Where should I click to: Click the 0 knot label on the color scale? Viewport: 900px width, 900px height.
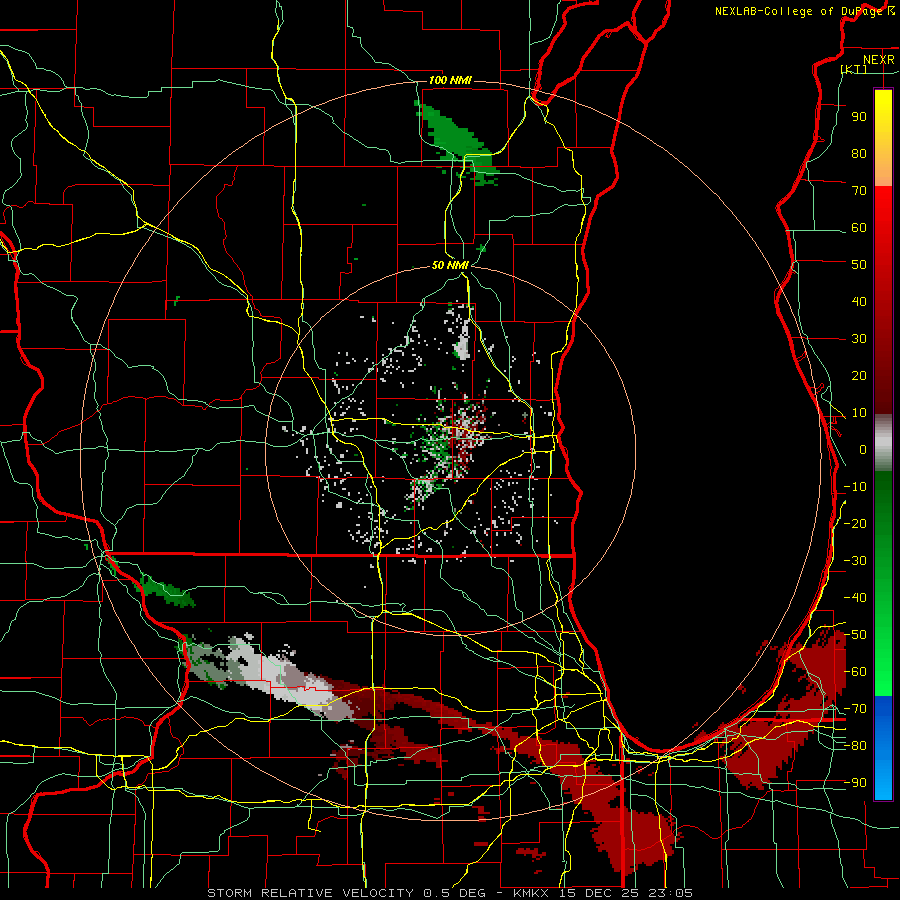tap(863, 449)
